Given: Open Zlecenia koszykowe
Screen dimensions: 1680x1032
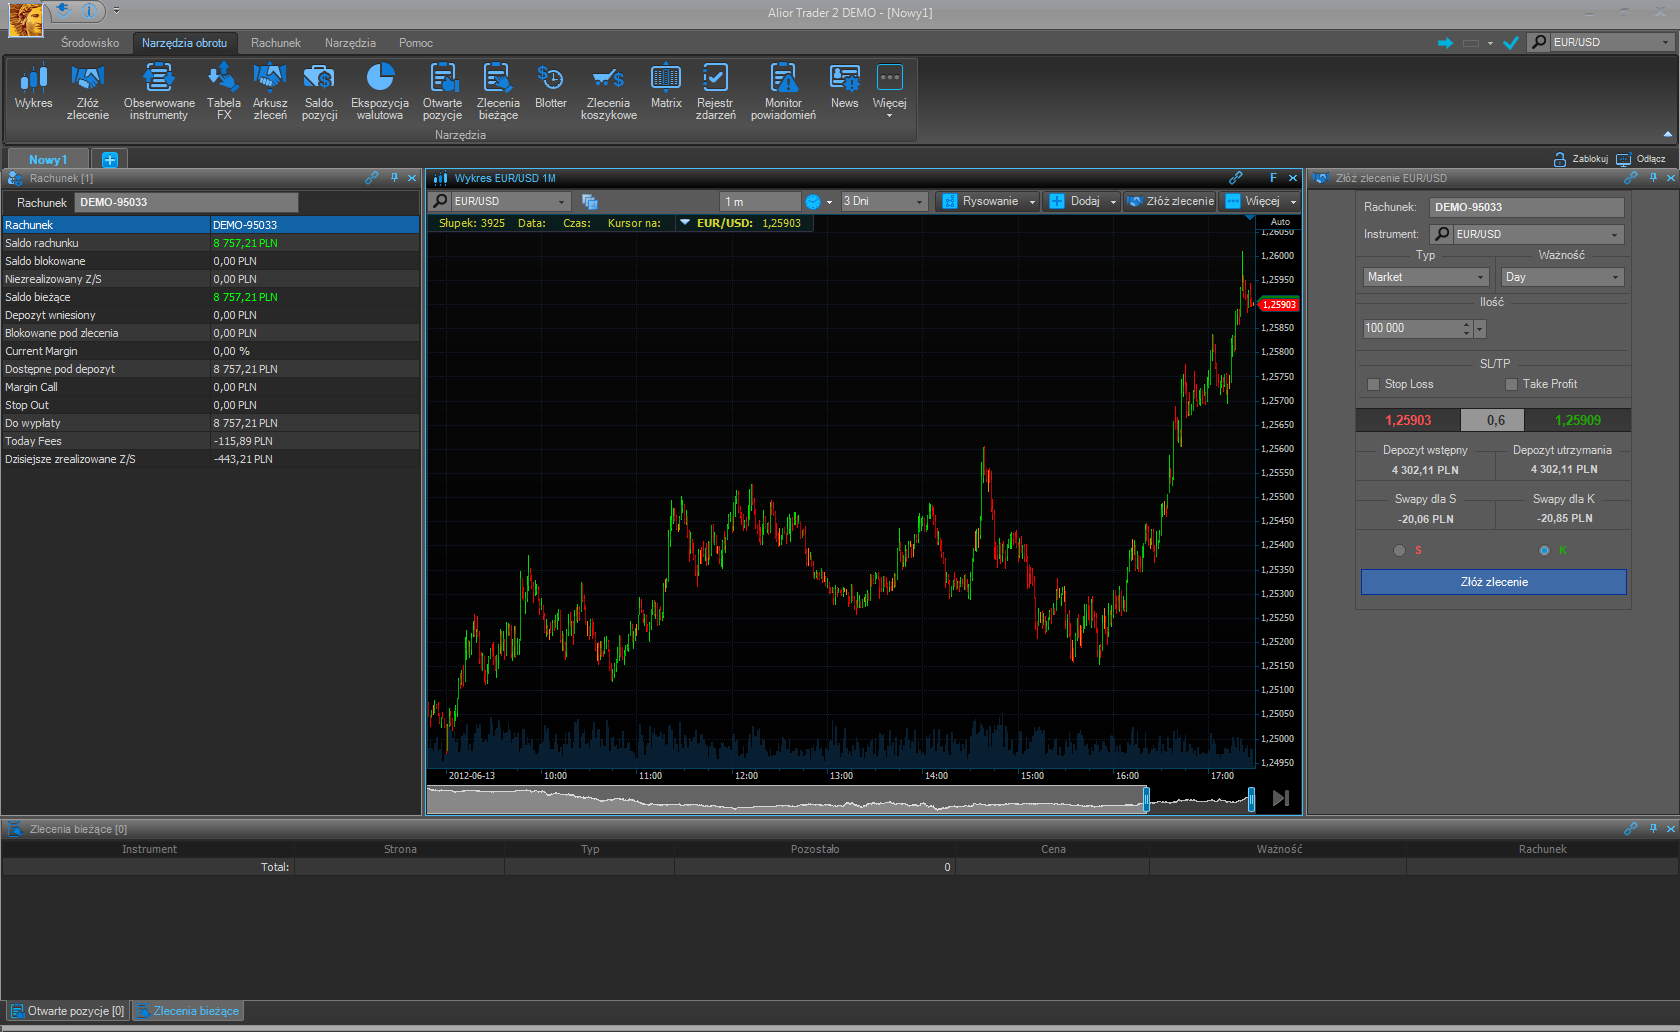Looking at the screenshot, I should pos(608,92).
